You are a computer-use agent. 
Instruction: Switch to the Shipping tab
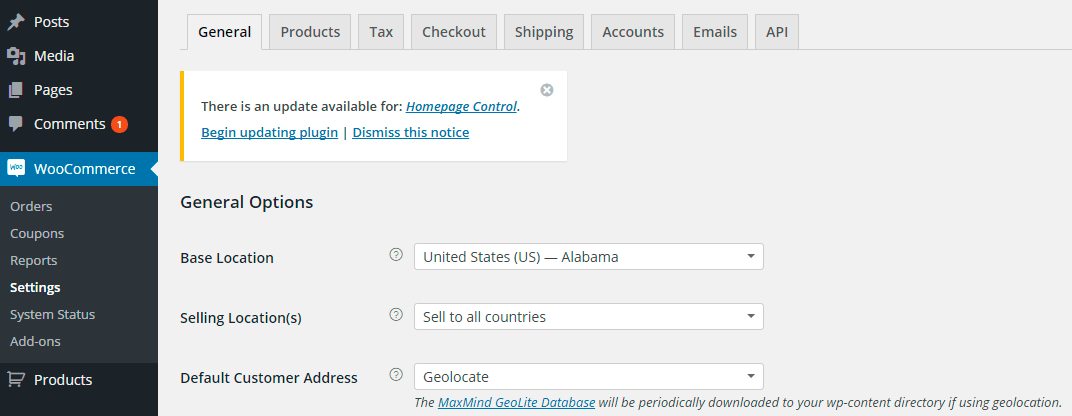[544, 32]
